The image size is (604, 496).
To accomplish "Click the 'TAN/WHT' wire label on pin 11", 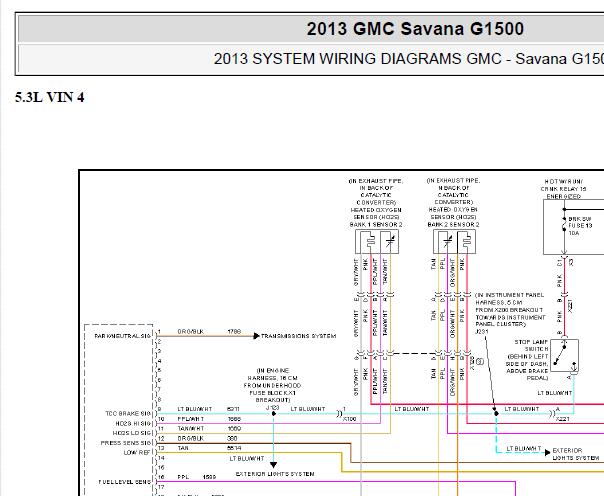I will [191, 429].
